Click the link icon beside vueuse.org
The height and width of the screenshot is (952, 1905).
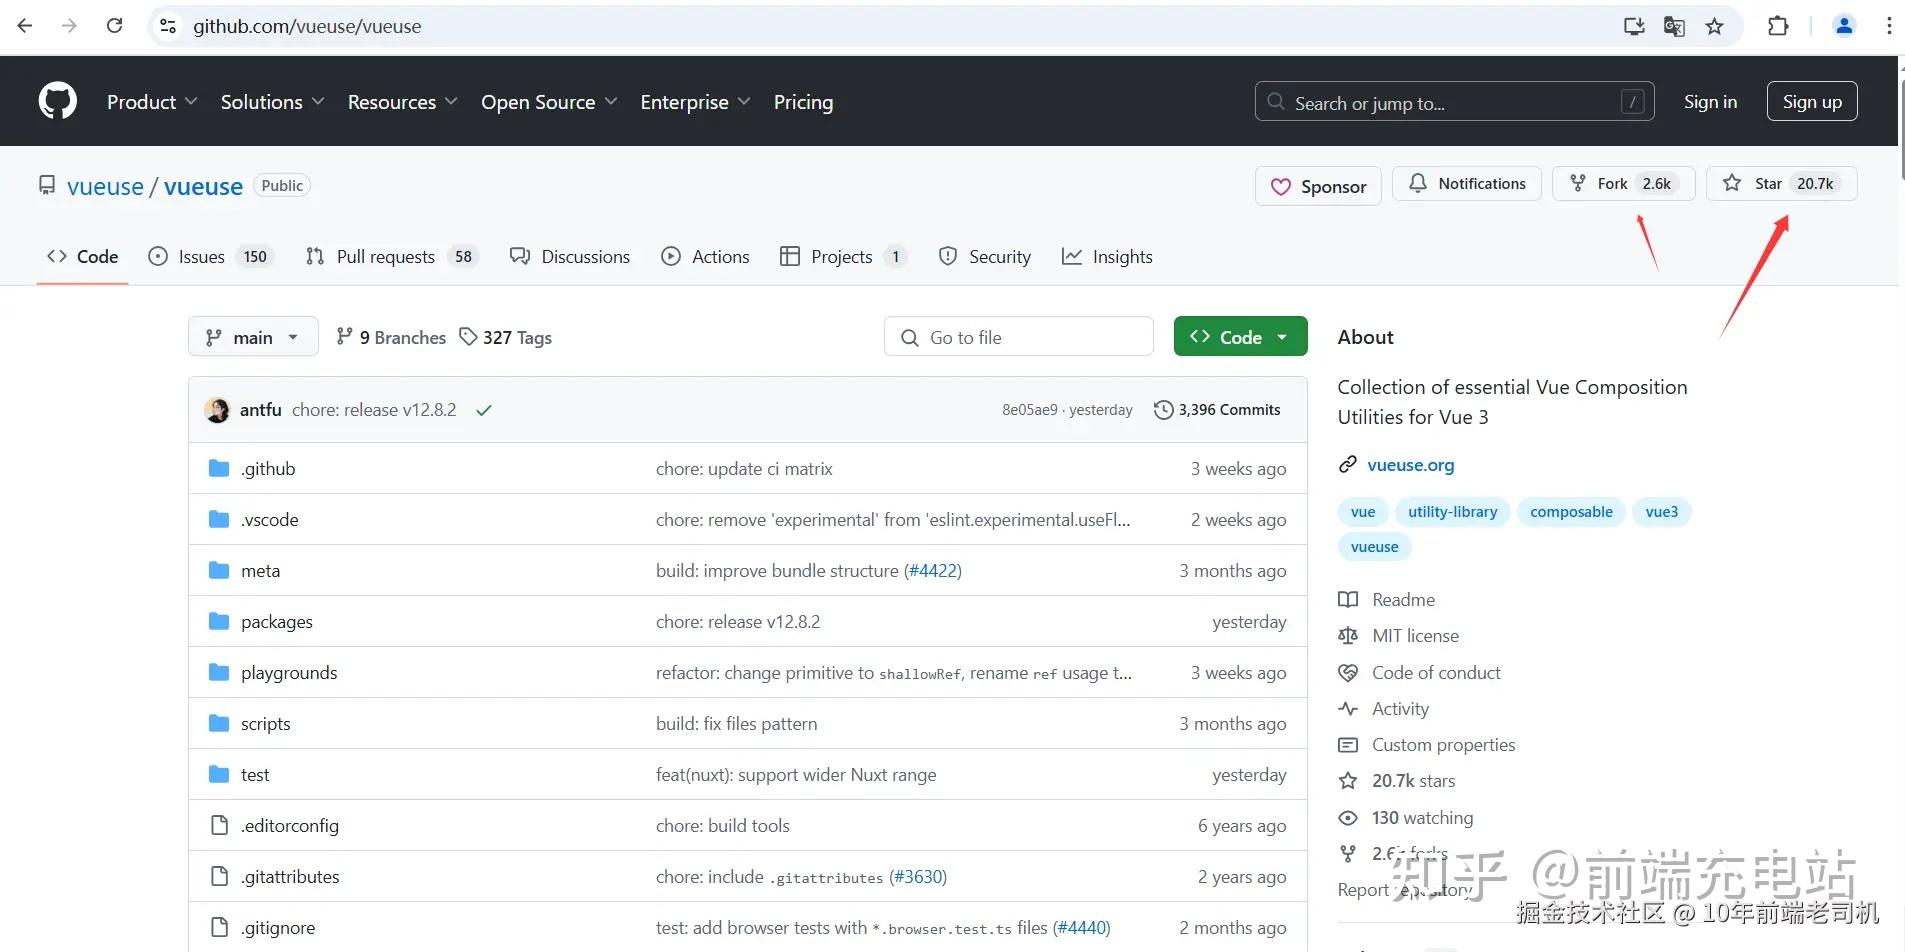click(x=1348, y=465)
